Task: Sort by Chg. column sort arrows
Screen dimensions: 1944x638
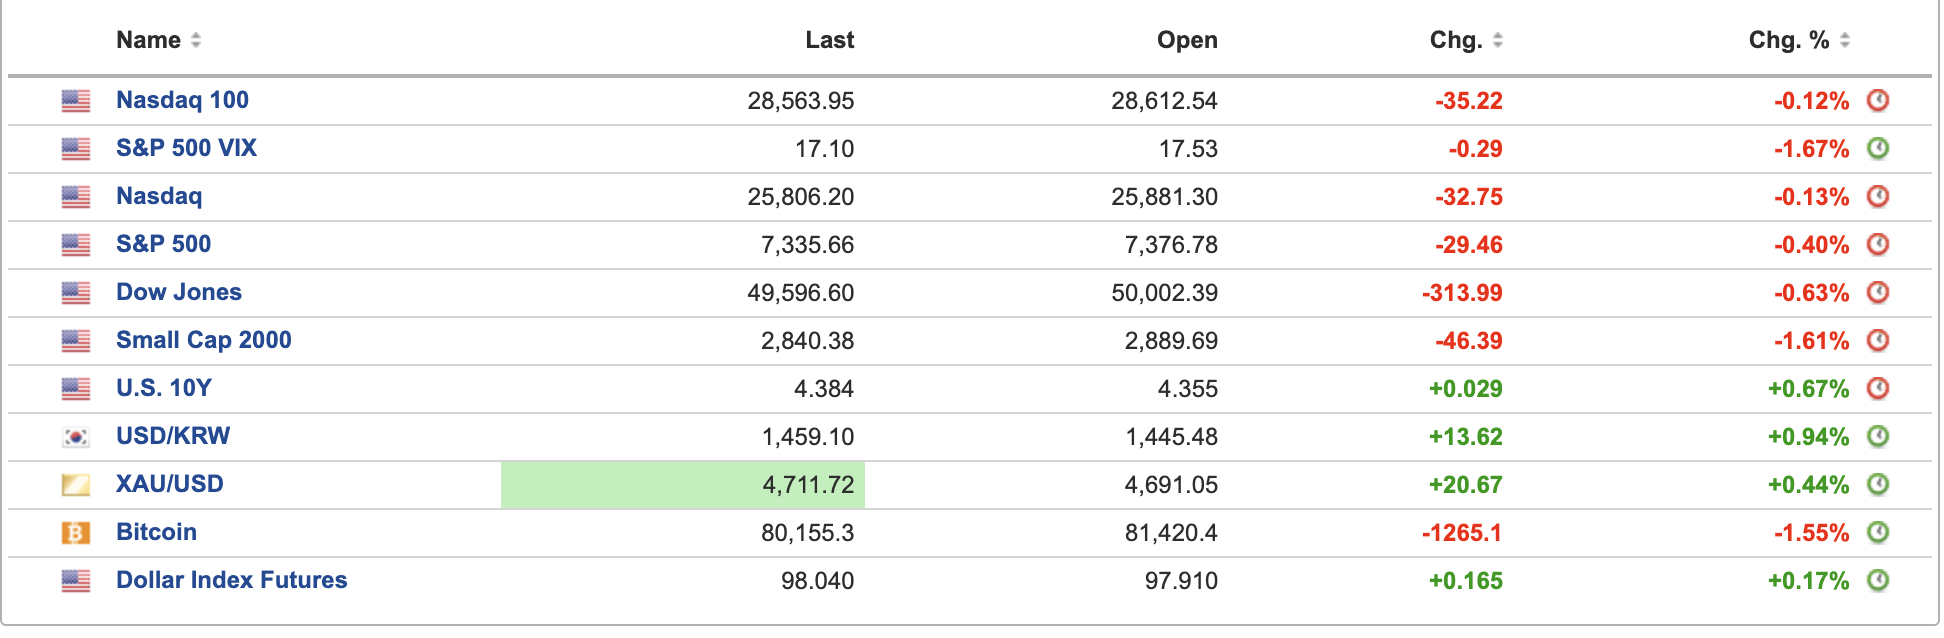Action: pos(1498,40)
